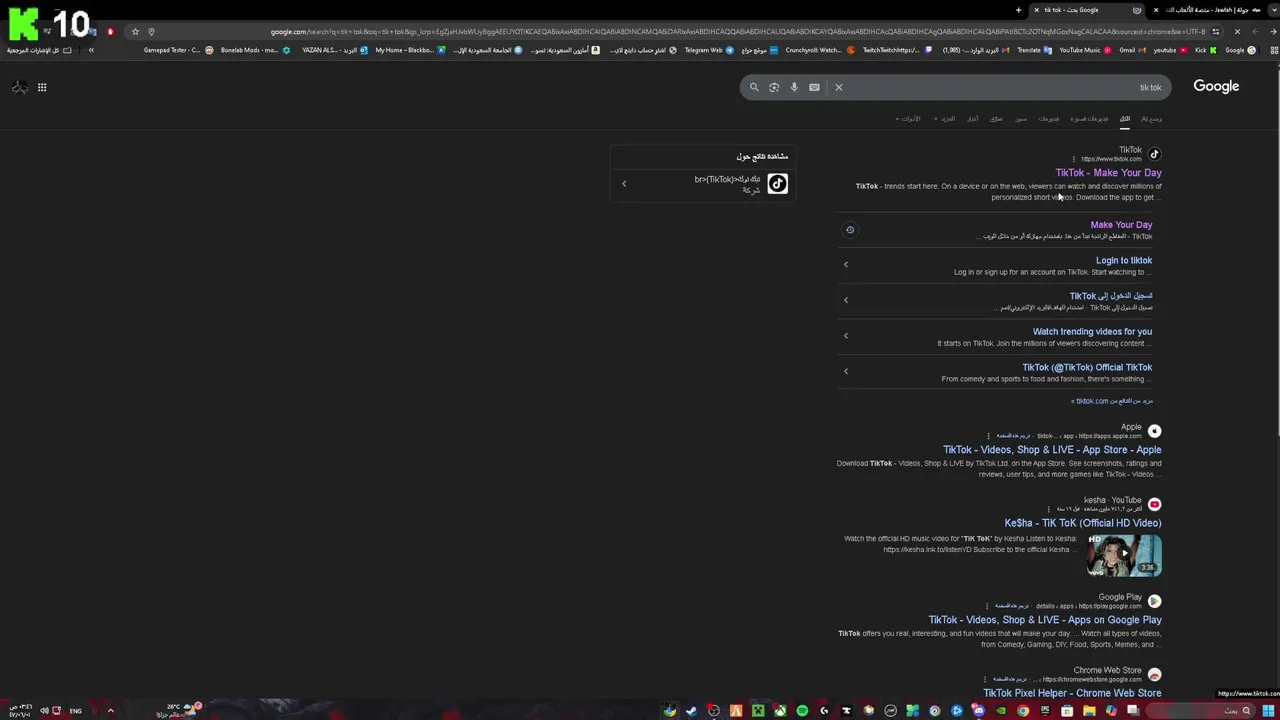The image size is (1280, 720).
Task: Switch to the News search tab
Action: (x=972, y=119)
